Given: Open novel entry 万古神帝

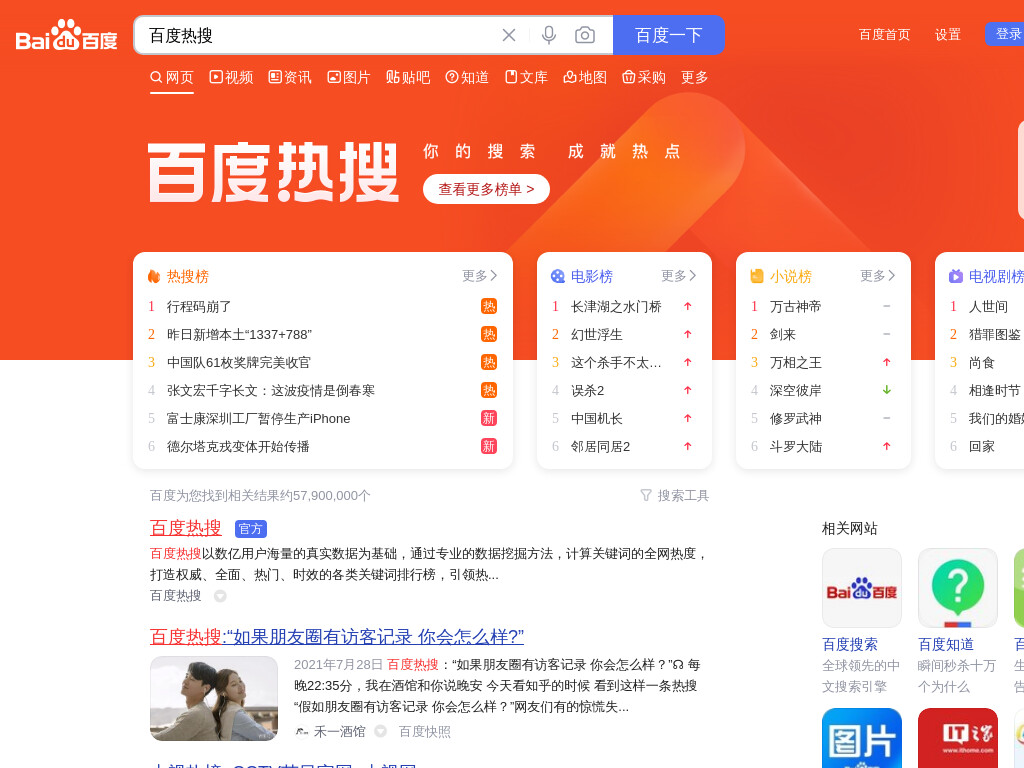Looking at the screenshot, I should point(795,306).
